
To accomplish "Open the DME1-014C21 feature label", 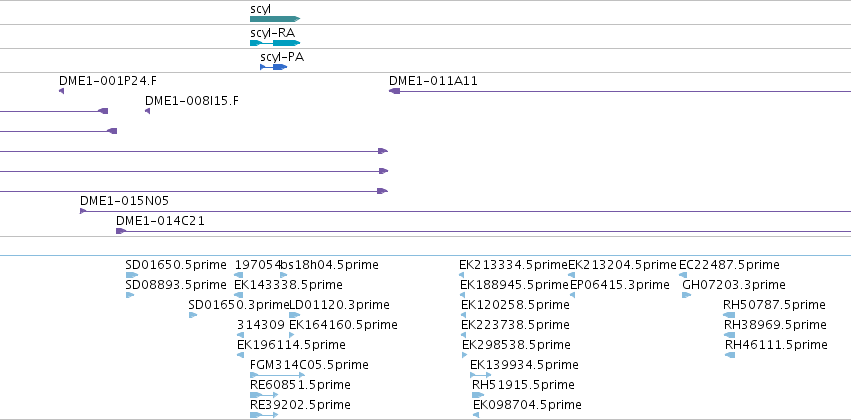I will [160, 221].
